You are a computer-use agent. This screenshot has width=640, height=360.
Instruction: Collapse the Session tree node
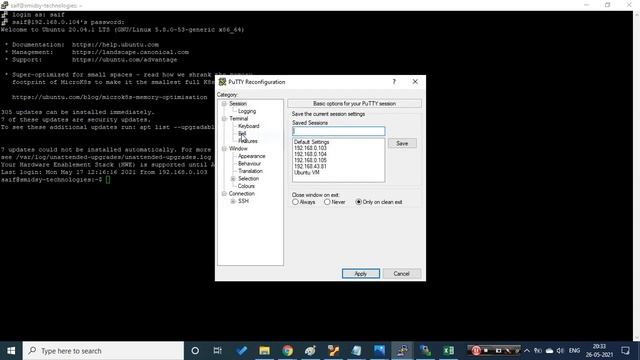pyautogui.click(x=224, y=104)
